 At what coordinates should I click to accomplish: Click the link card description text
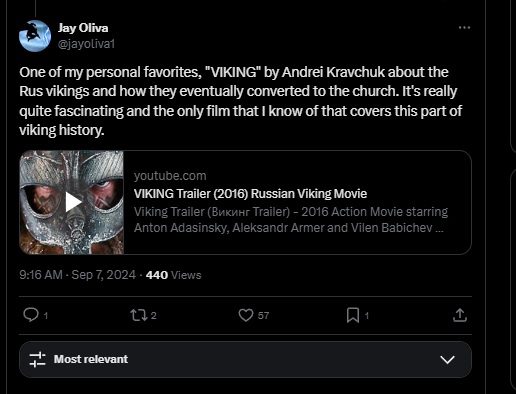(291, 220)
